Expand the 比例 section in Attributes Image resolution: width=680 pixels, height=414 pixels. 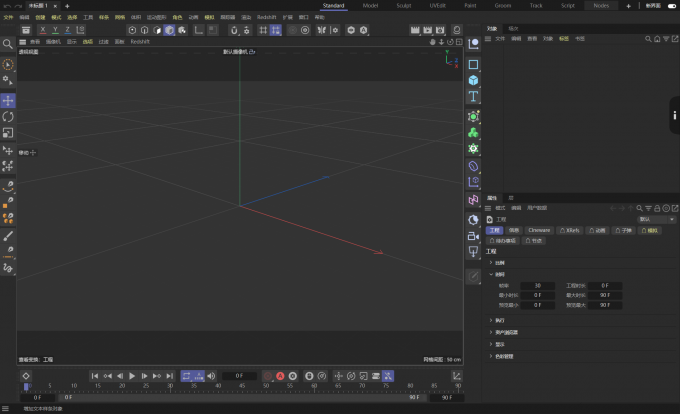[x=491, y=263]
